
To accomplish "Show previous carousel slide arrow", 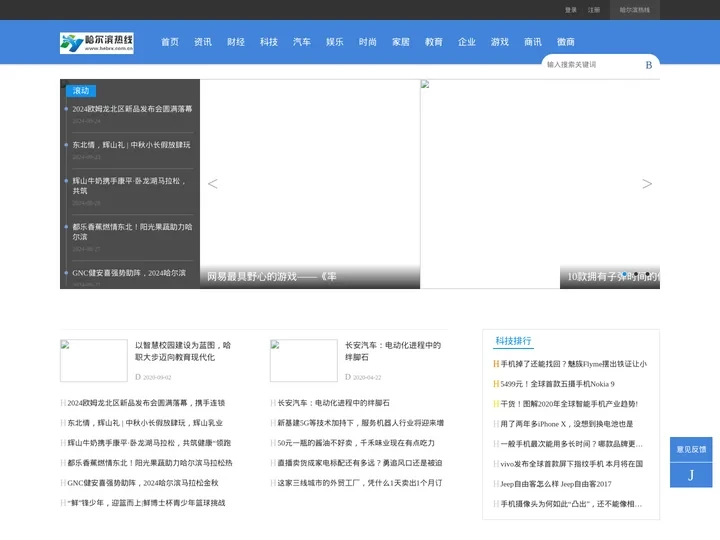I will [x=212, y=184].
